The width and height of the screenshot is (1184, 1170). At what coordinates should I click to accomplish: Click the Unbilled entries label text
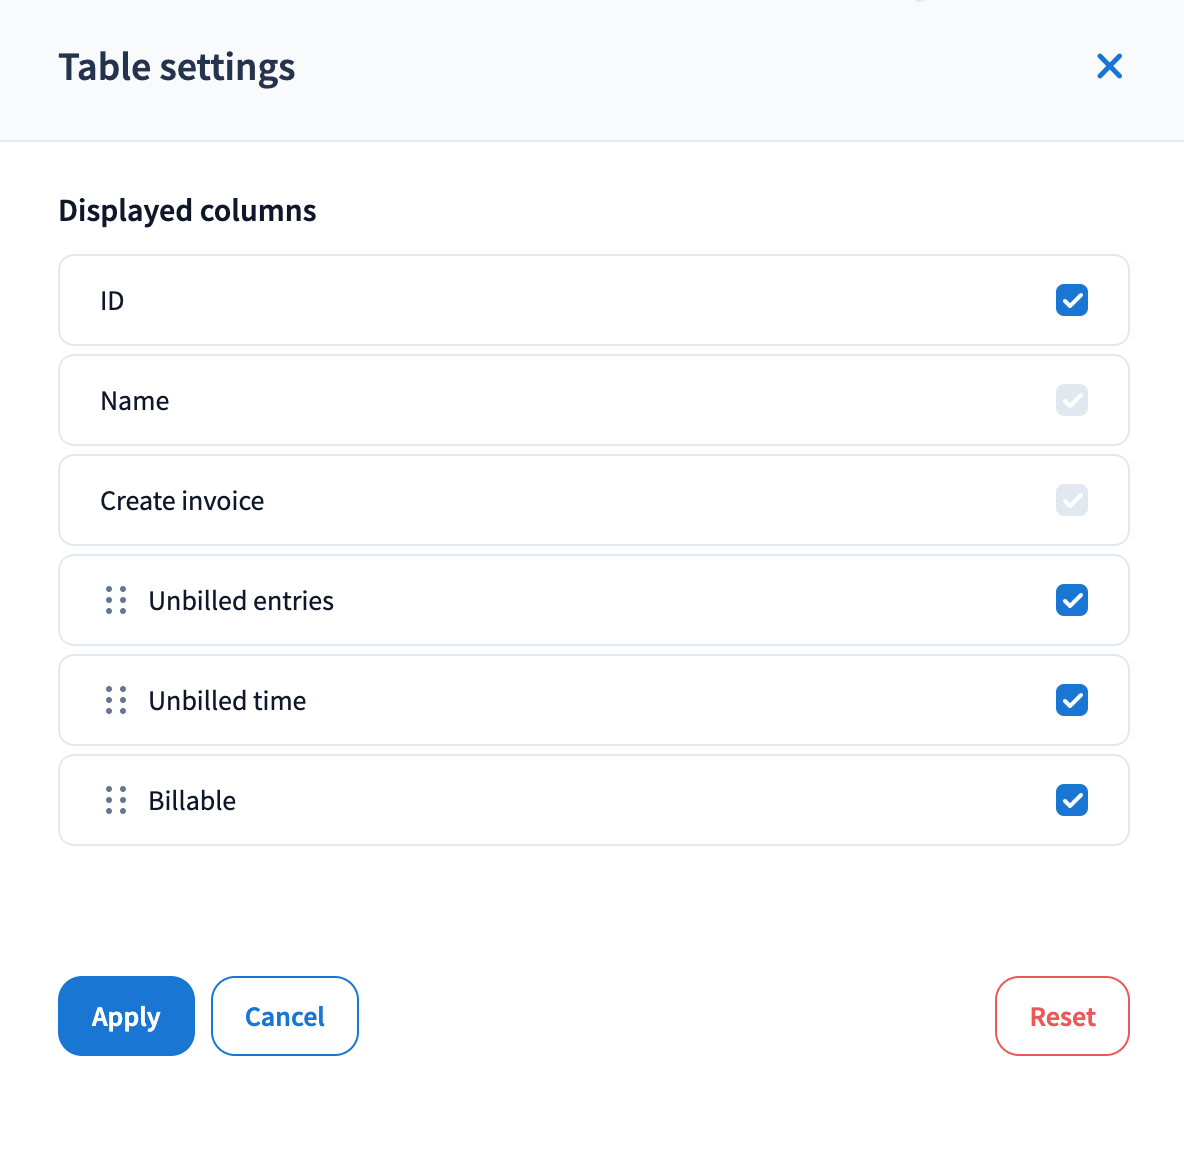241,601
